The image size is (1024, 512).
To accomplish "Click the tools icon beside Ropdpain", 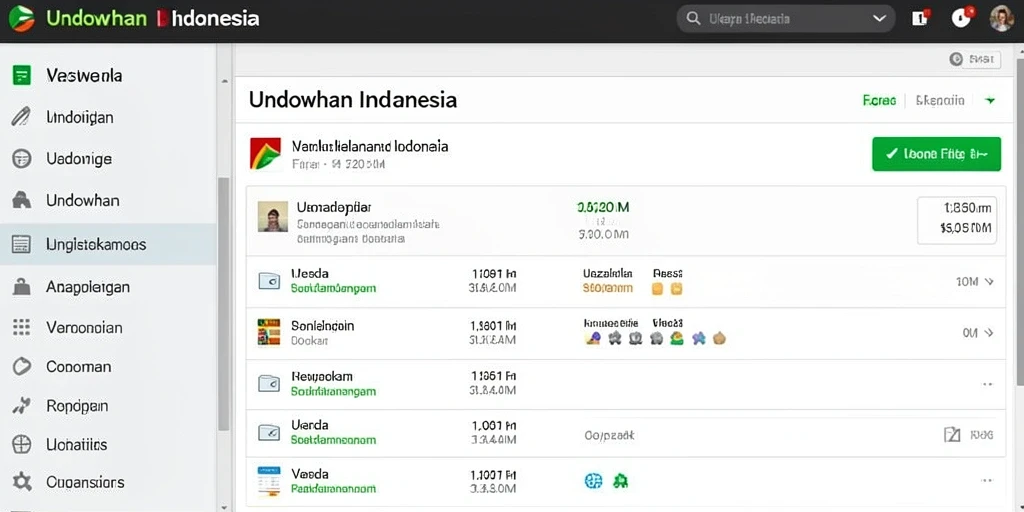I will click(22, 406).
